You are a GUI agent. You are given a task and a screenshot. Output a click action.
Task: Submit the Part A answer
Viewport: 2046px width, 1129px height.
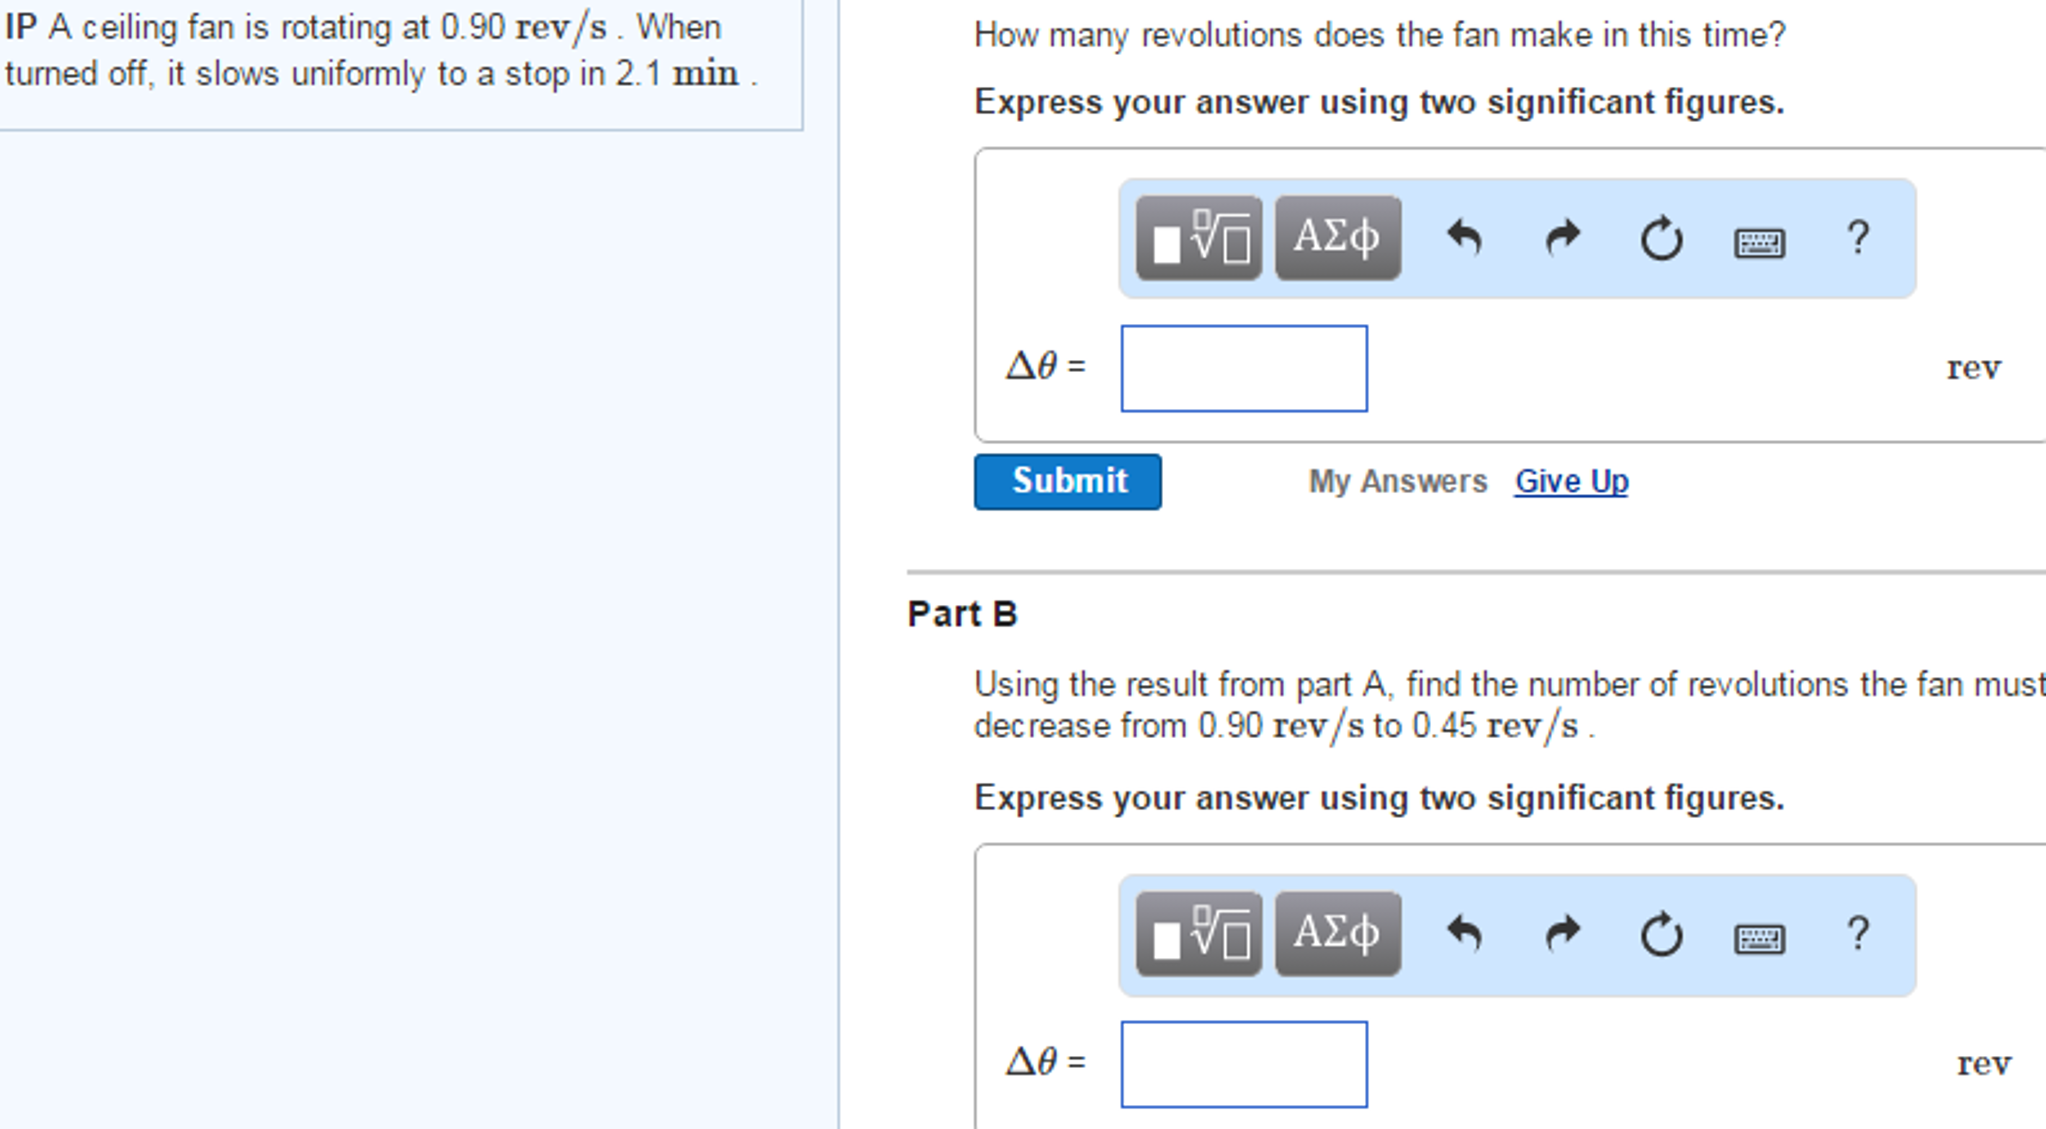tap(1066, 481)
